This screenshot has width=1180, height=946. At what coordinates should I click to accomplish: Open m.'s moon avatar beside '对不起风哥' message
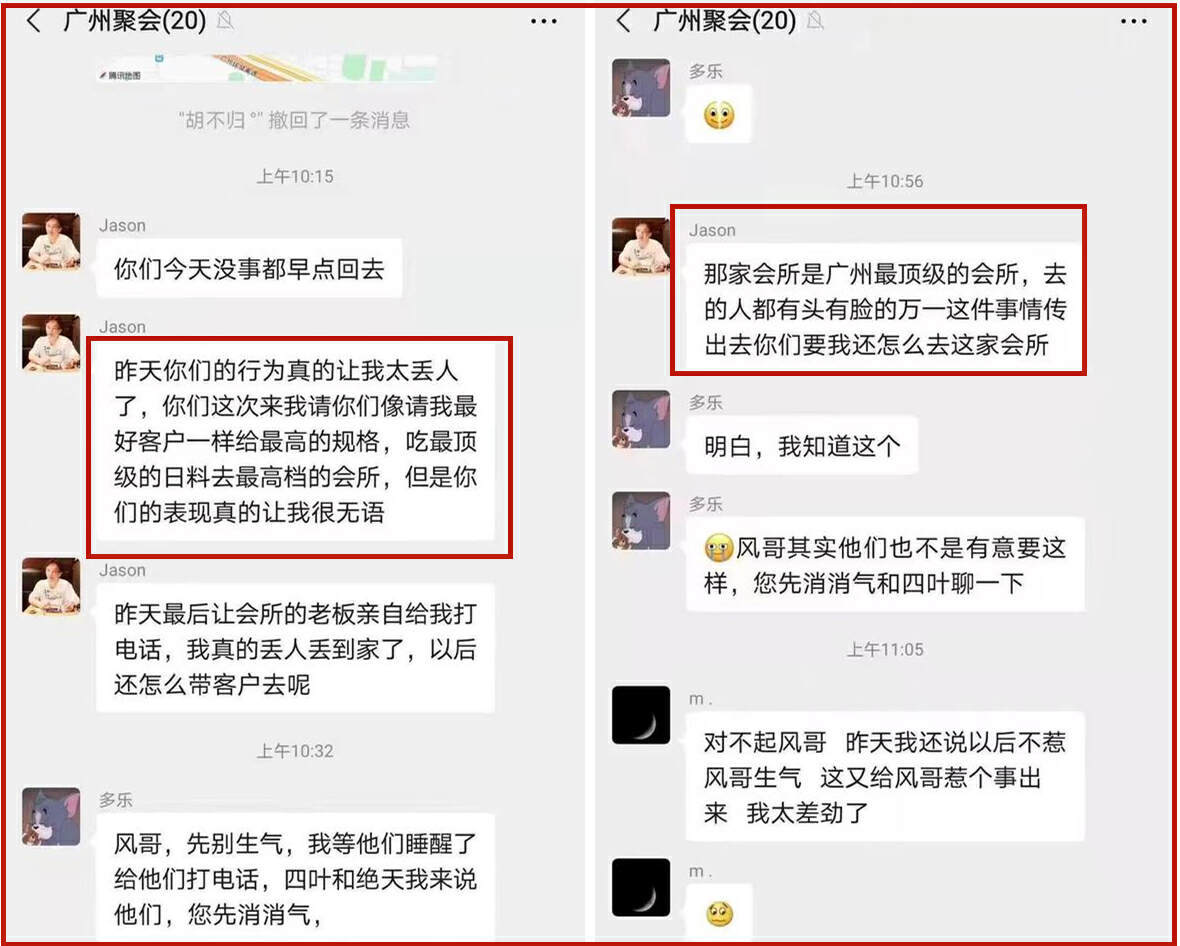[641, 715]
